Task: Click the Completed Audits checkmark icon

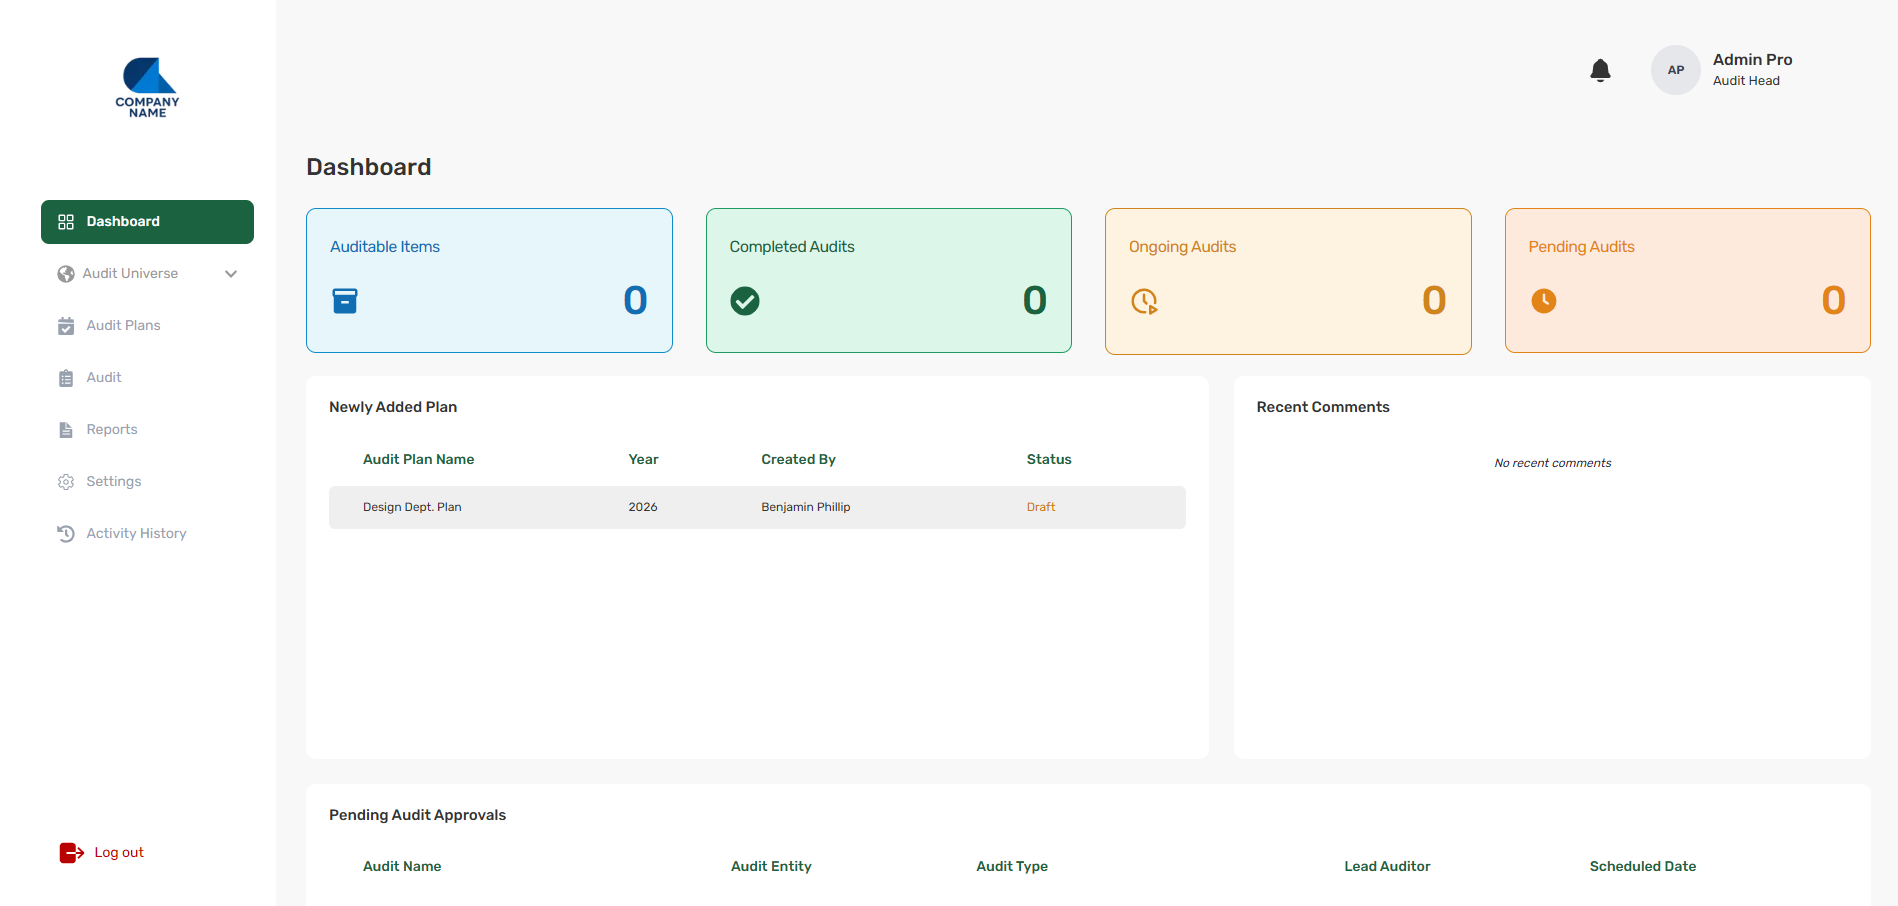Action: pos(745,301)
